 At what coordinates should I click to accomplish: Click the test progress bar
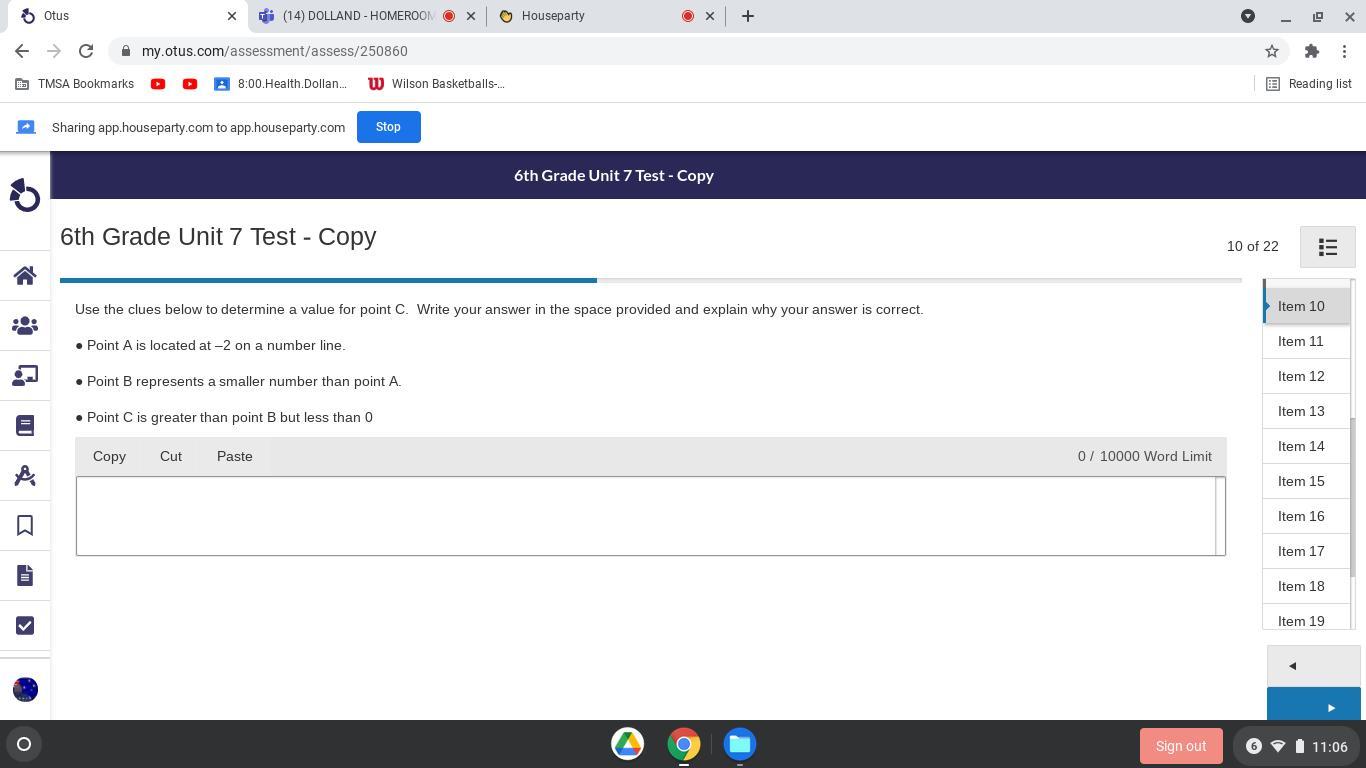[651, 280]
